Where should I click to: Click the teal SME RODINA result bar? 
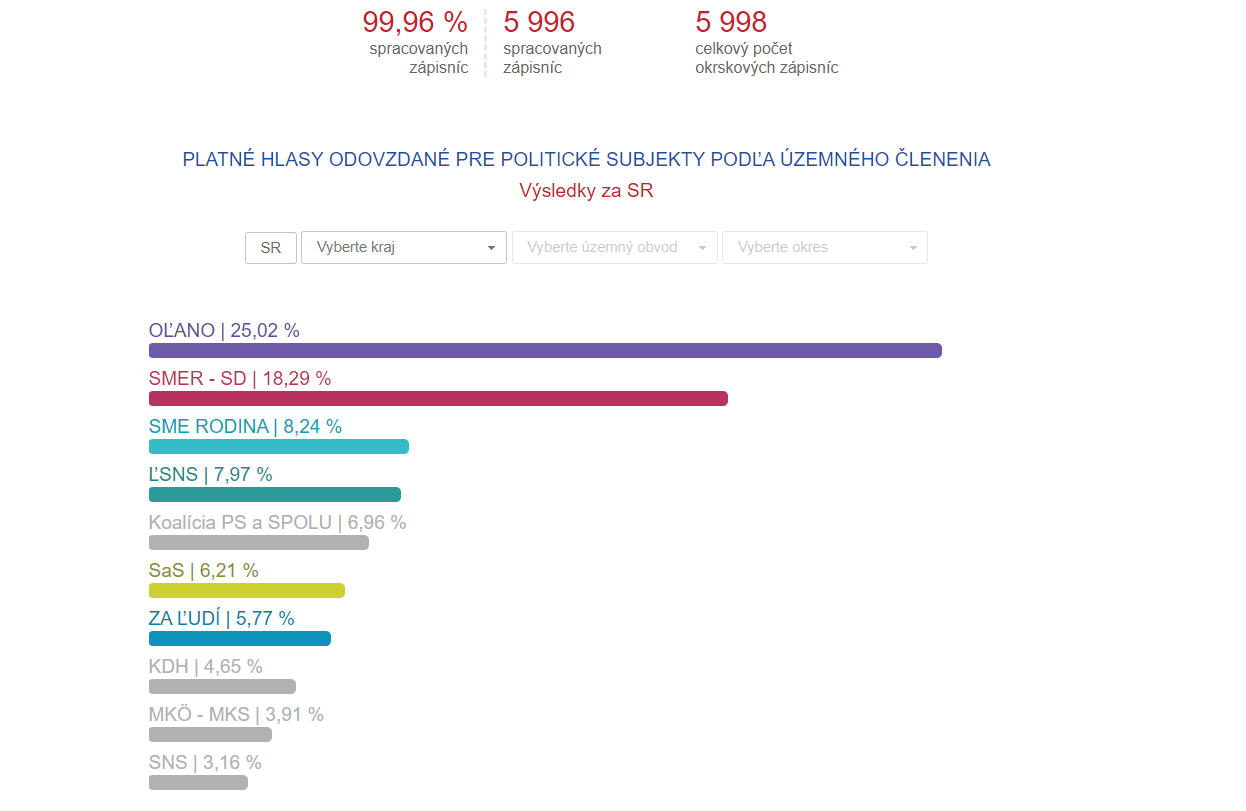[x=279, y=446]
